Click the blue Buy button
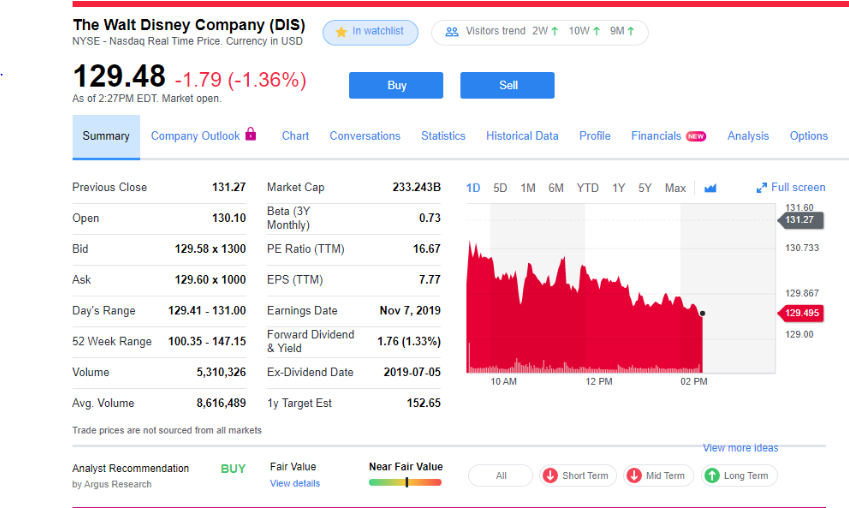The width and height of the screenshot is (849, 508). pyautogui.click(x=396, y=85)
